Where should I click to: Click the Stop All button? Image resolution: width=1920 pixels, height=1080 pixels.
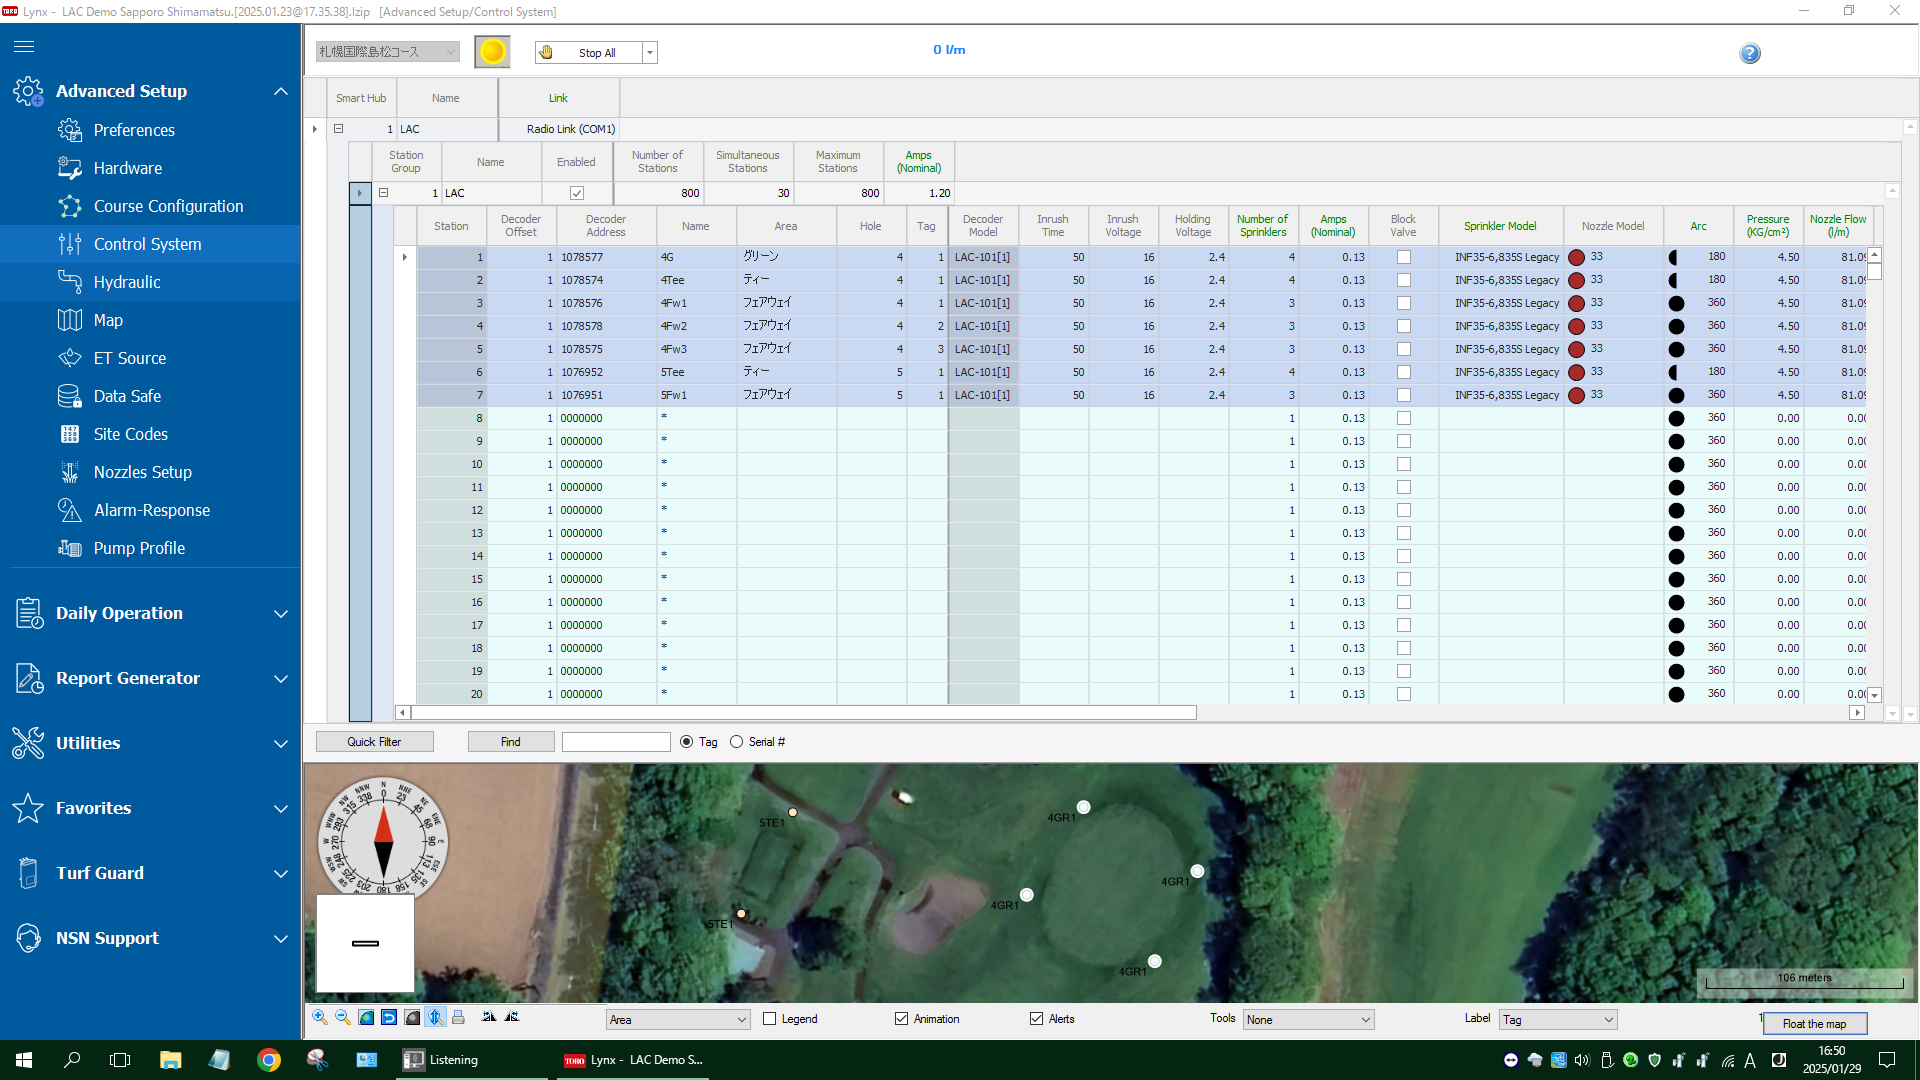[x=588, y=53]
